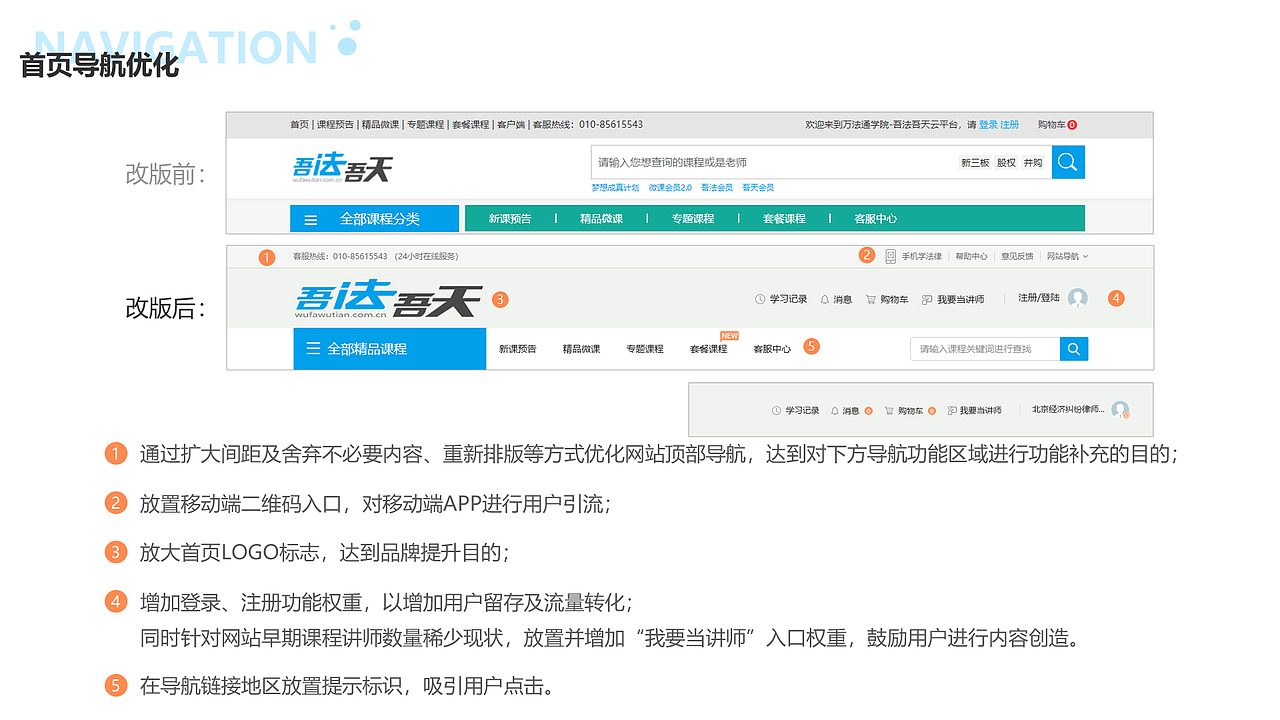The width and height of the screenshot is (1280, 720).
Task: Click into search field 请输入课程关键词进行查找
Action: tap(985, 349)
